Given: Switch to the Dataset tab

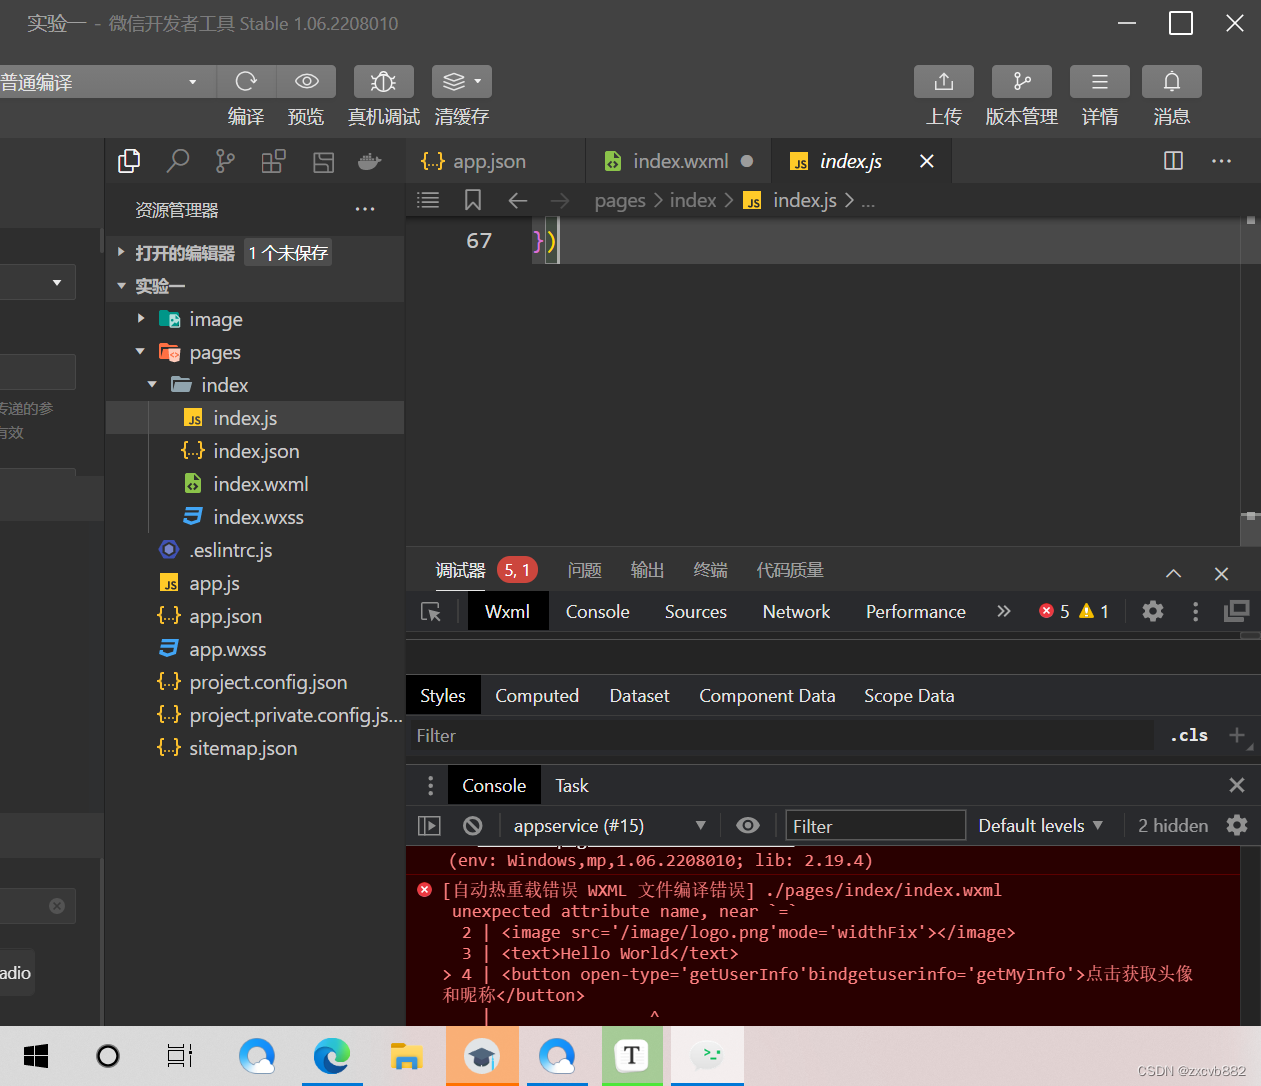Looking at the screenshot, I should point(640,696).
